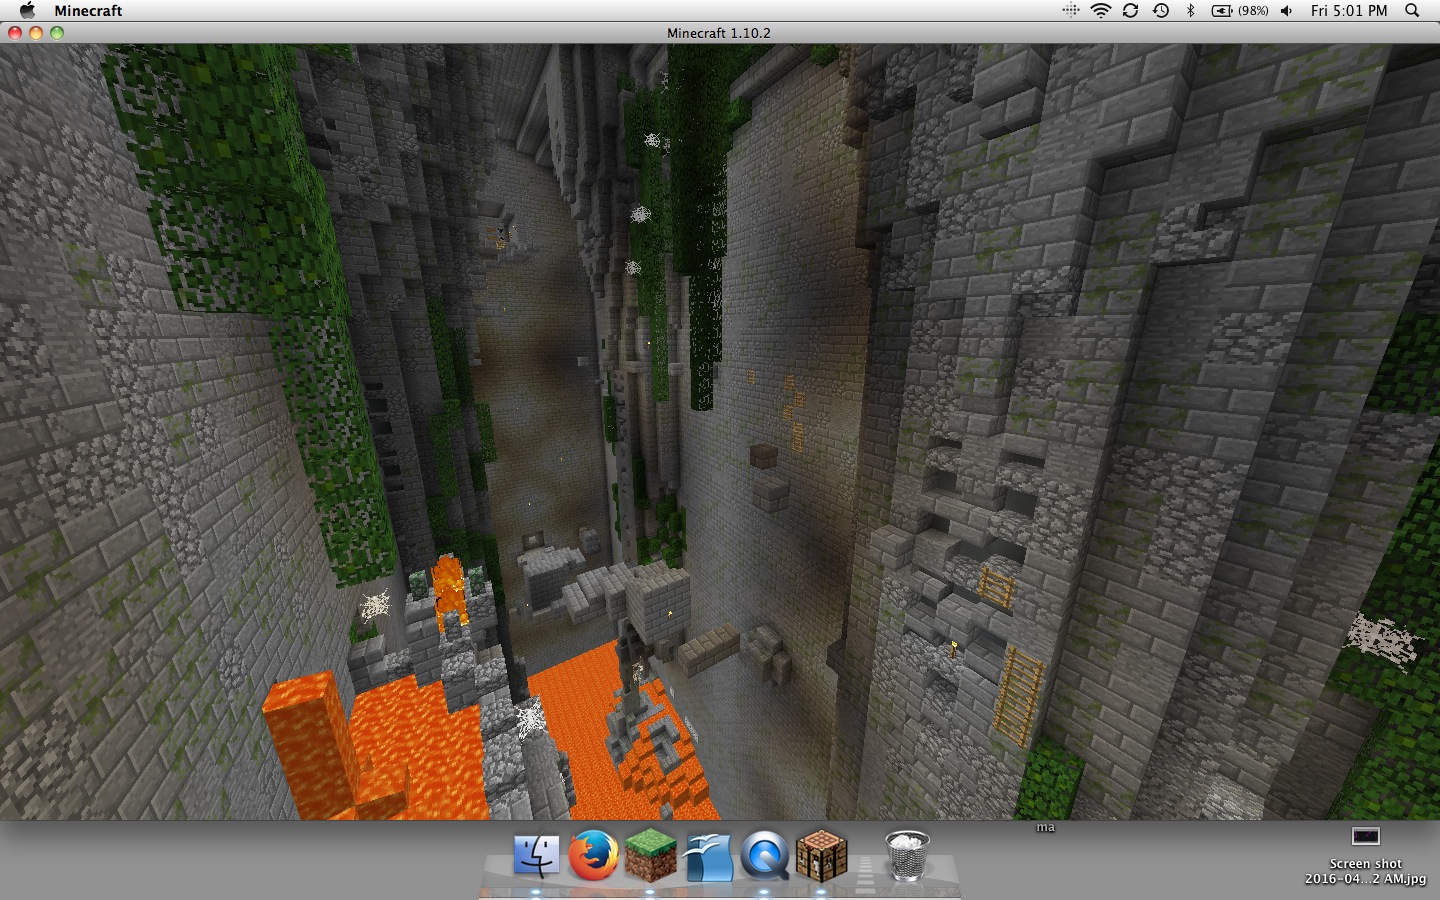This screenshot has width=1440, height=900.
Task: Open the Minecraft application menu
Action: click(88, 10)
